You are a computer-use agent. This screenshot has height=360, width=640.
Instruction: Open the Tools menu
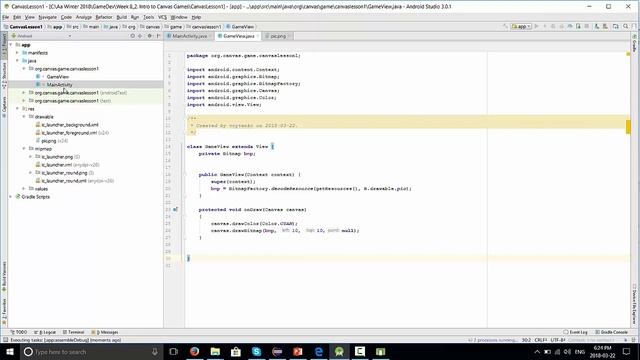149,17
